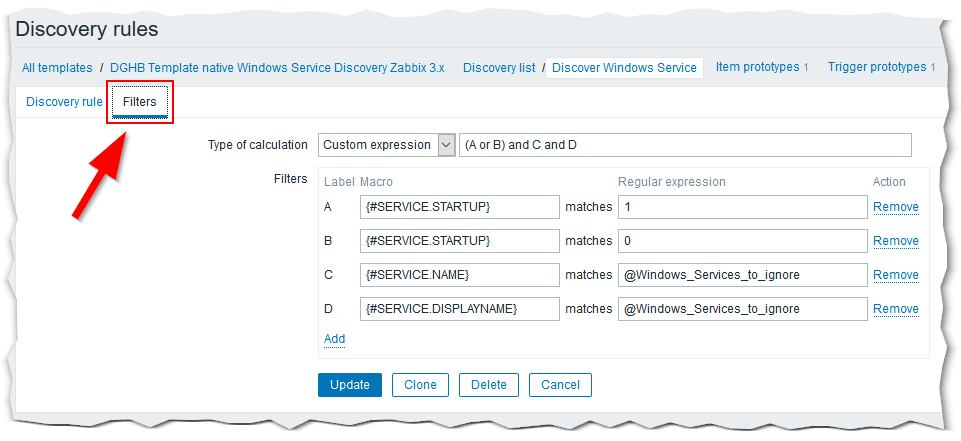
Task: Remove filter C for SERVICE.NAME
Action: (x=895, y=275)
